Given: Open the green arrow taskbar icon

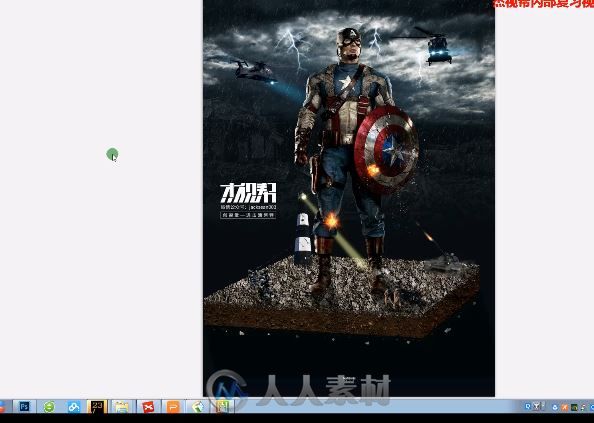Looking at the screenshot, I should pyautogui.click(x=198, y=407).
